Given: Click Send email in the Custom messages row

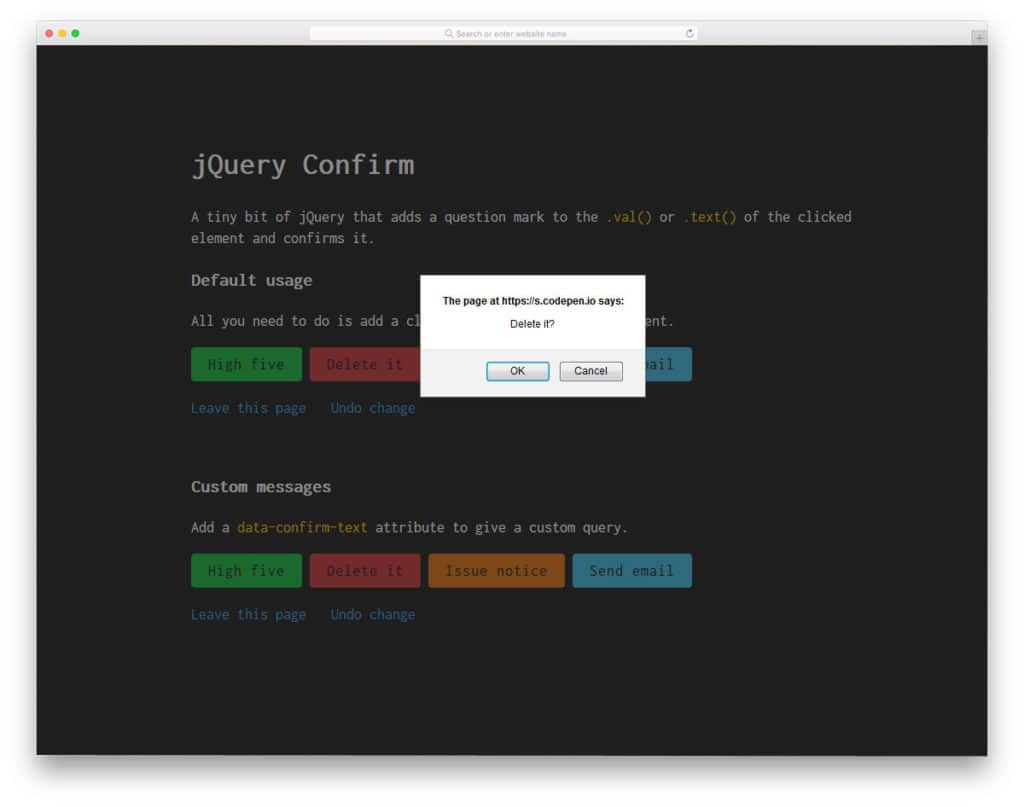Looking at the screenshot, I should tap(632, 570).
